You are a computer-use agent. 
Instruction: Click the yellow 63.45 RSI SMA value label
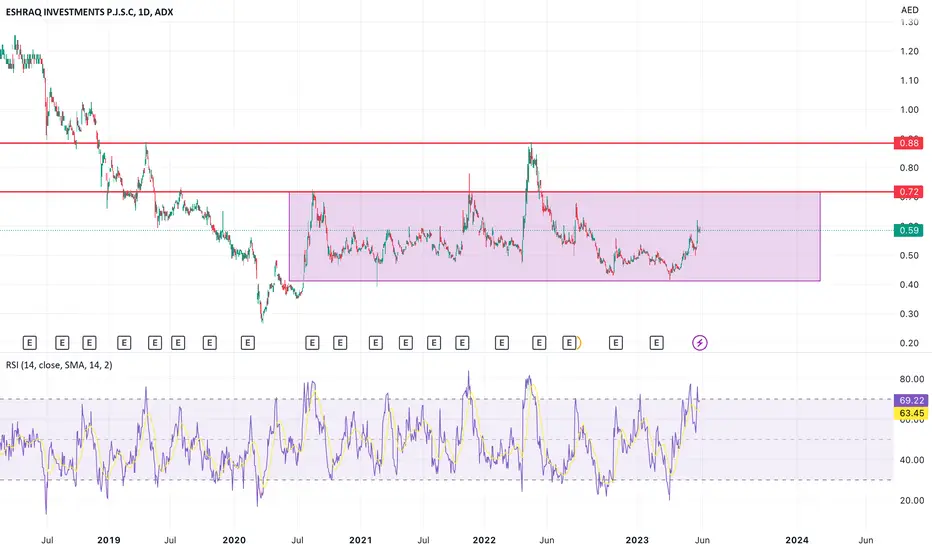coord(911,413)
